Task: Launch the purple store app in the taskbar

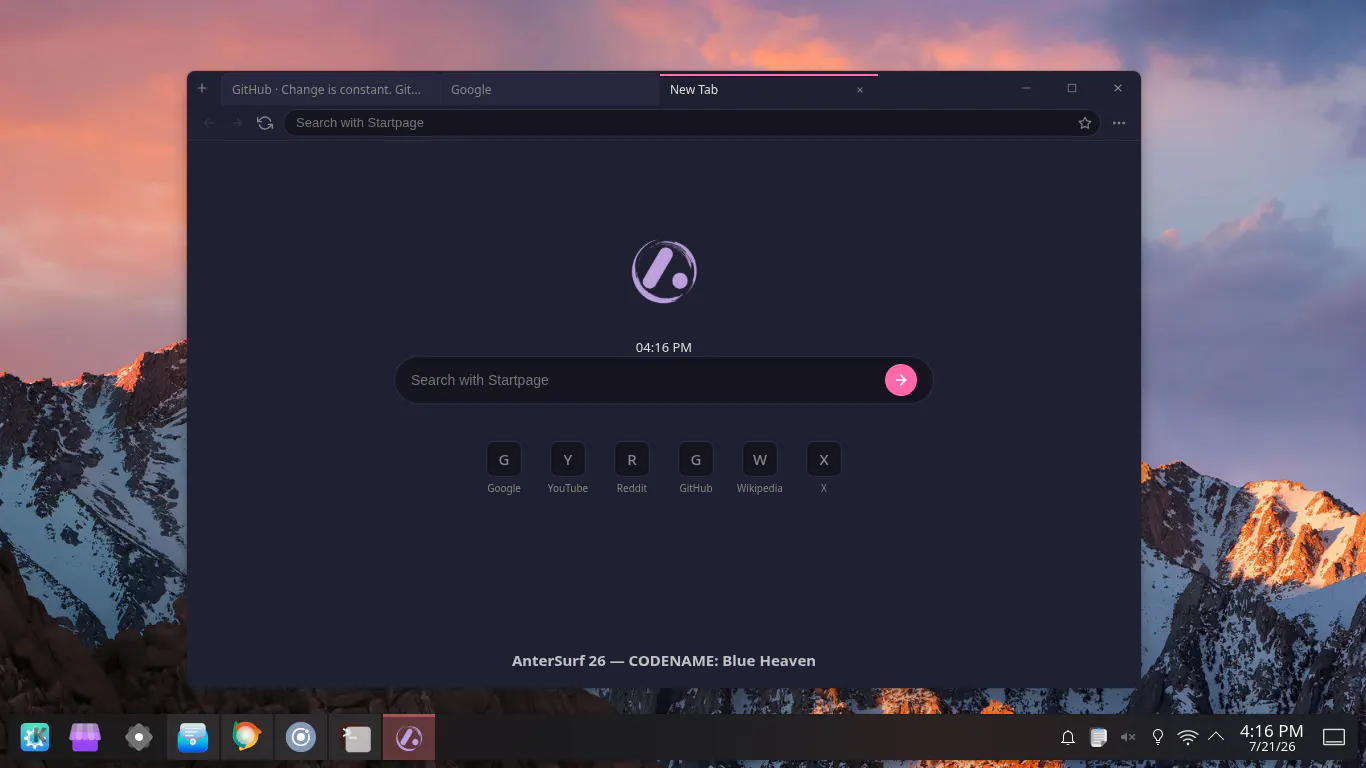Action: pyautogui.click(x=85, y=738)
